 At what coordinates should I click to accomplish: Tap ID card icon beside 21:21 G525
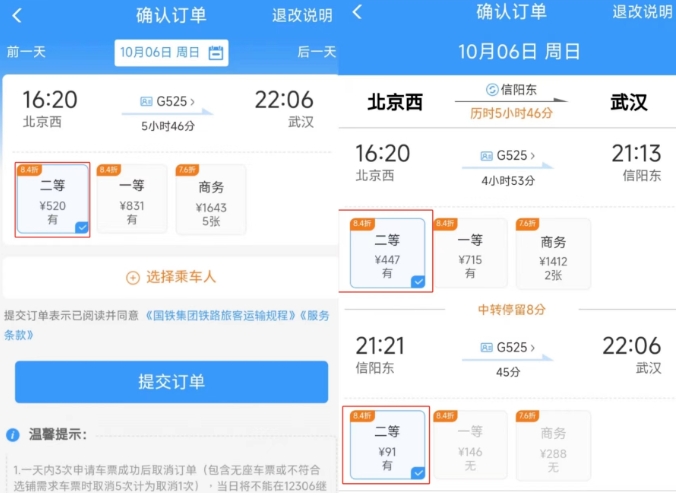click(x=486, y=348)
